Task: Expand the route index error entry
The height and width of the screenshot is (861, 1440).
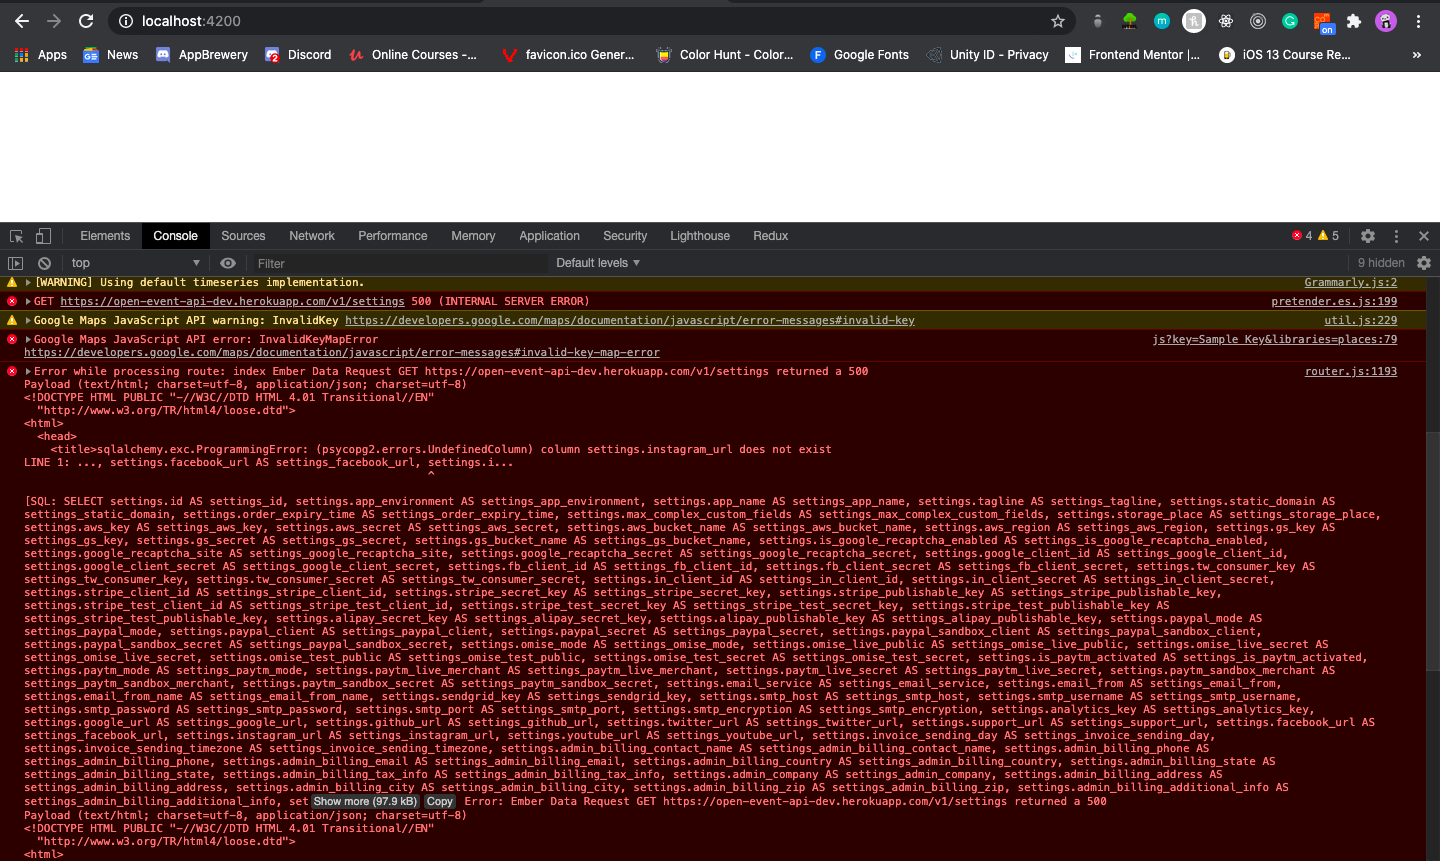Action: point(28,372)
